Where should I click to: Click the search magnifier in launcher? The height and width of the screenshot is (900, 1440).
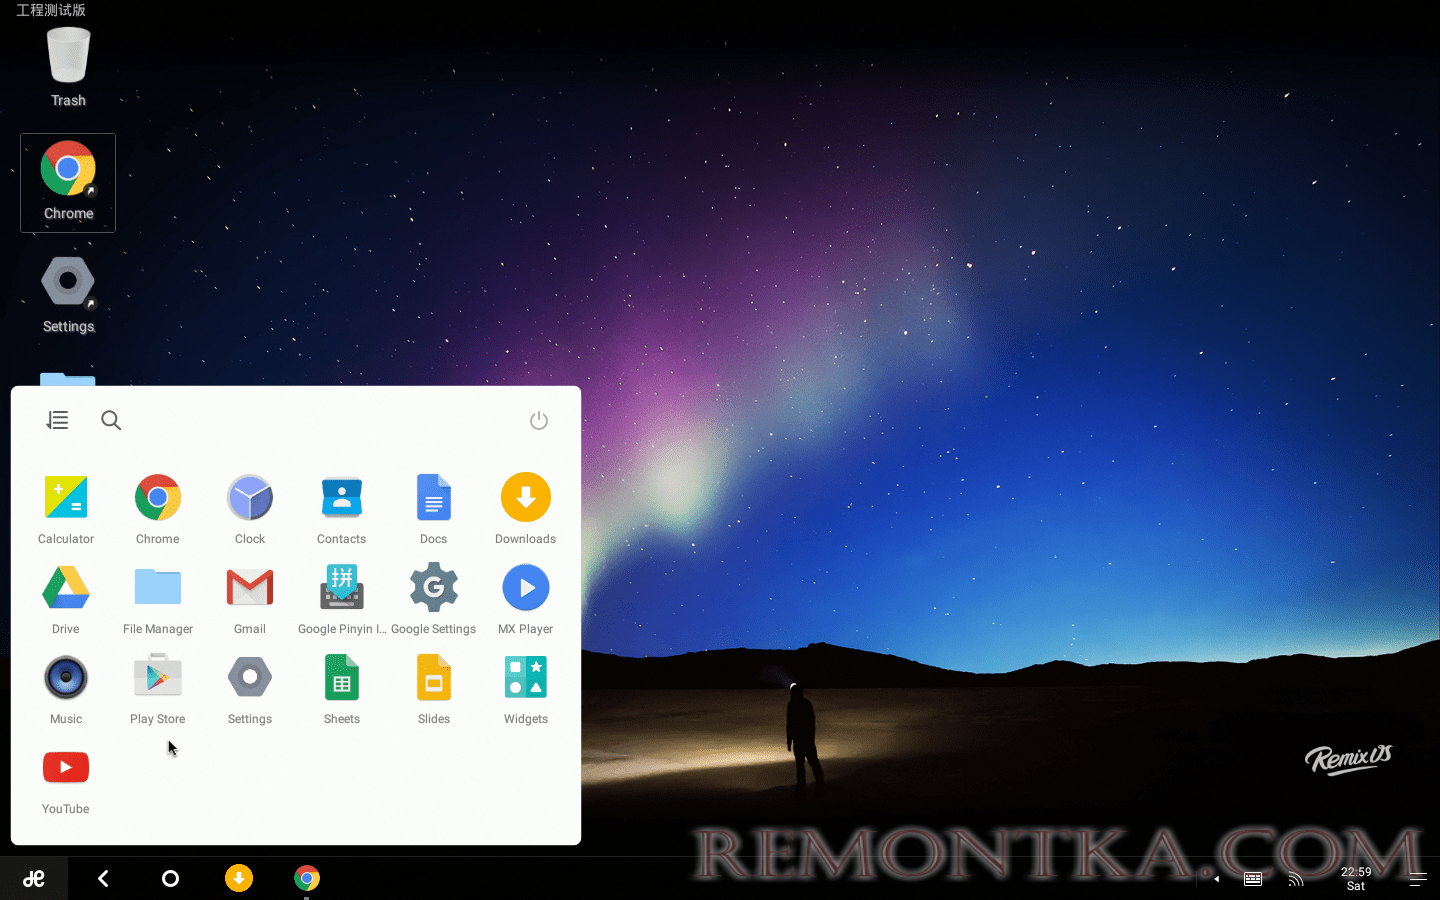(111, 421)
